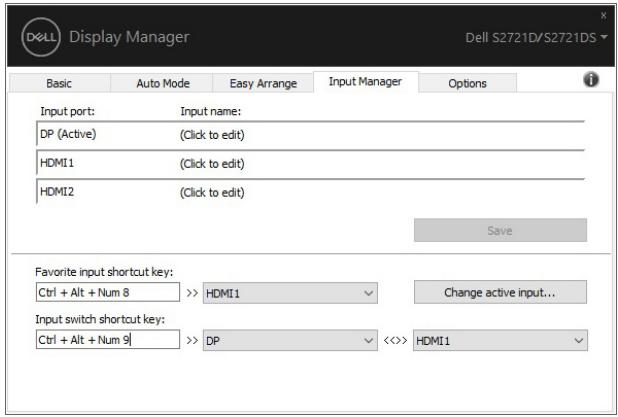Switch to the Basic tab

pos(59,83)
